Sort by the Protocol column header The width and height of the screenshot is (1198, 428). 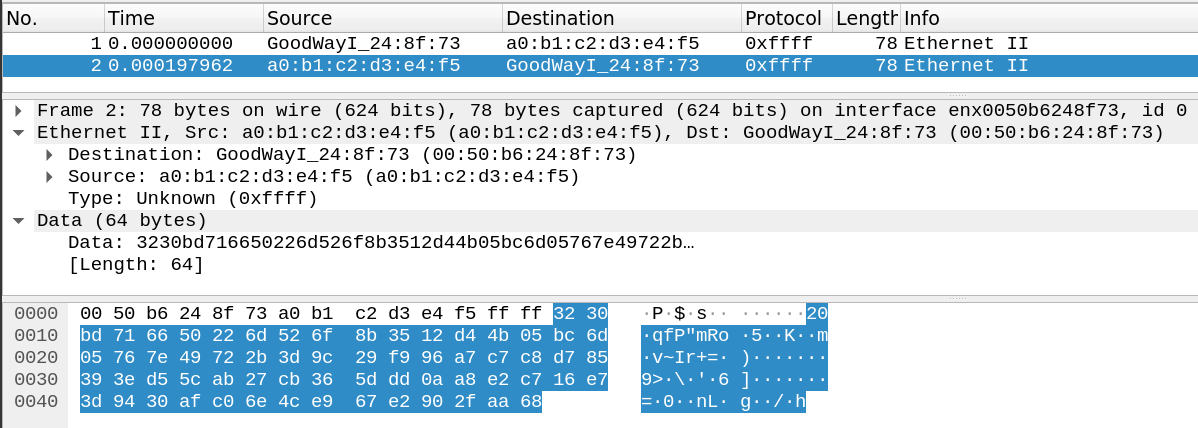pos(787,18)
